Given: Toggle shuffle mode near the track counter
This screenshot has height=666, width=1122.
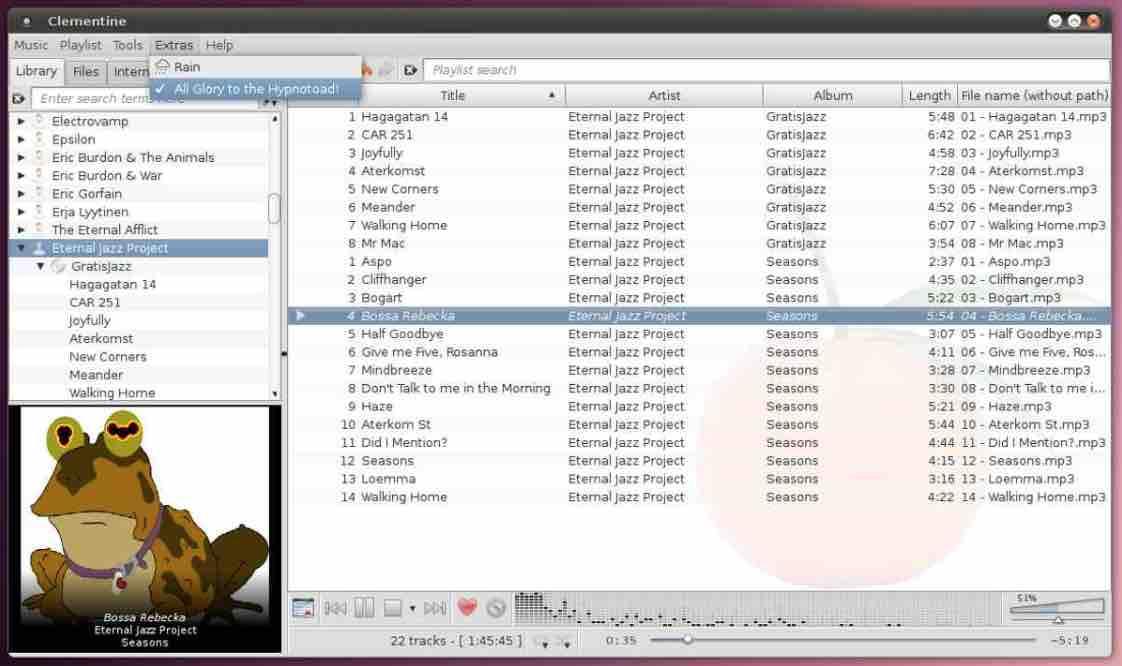Looking at the screenshot, I should click(545, 641).
